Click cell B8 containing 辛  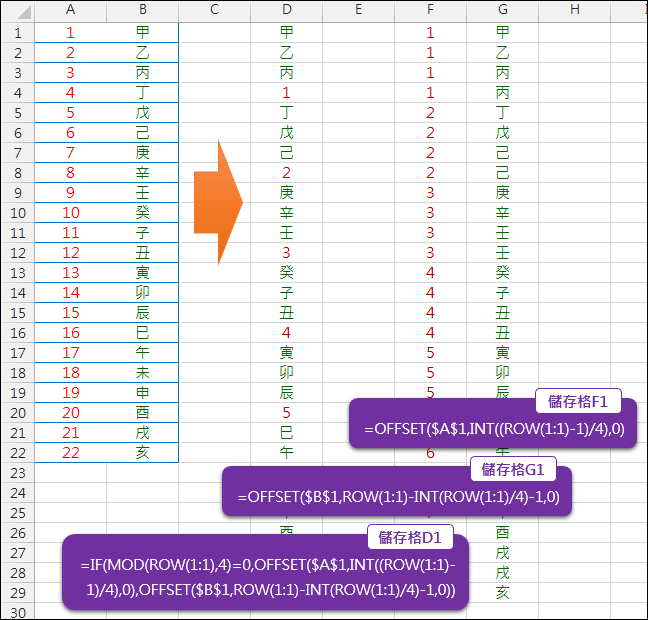click(143, 173)
